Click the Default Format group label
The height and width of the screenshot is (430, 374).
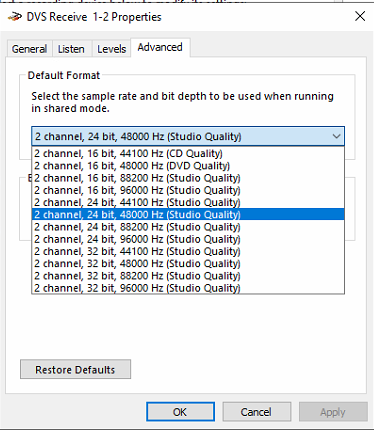[64, 75]
